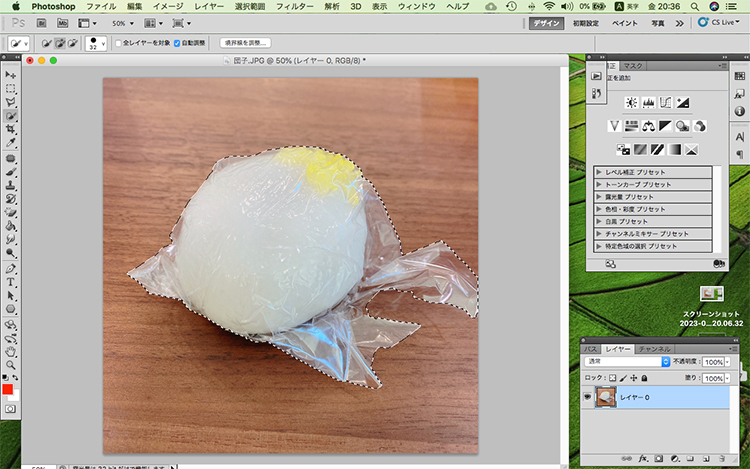Expand 色相・彩度 プリセット
This screenshot has height=469, width=750.
(x=598, y=209)
